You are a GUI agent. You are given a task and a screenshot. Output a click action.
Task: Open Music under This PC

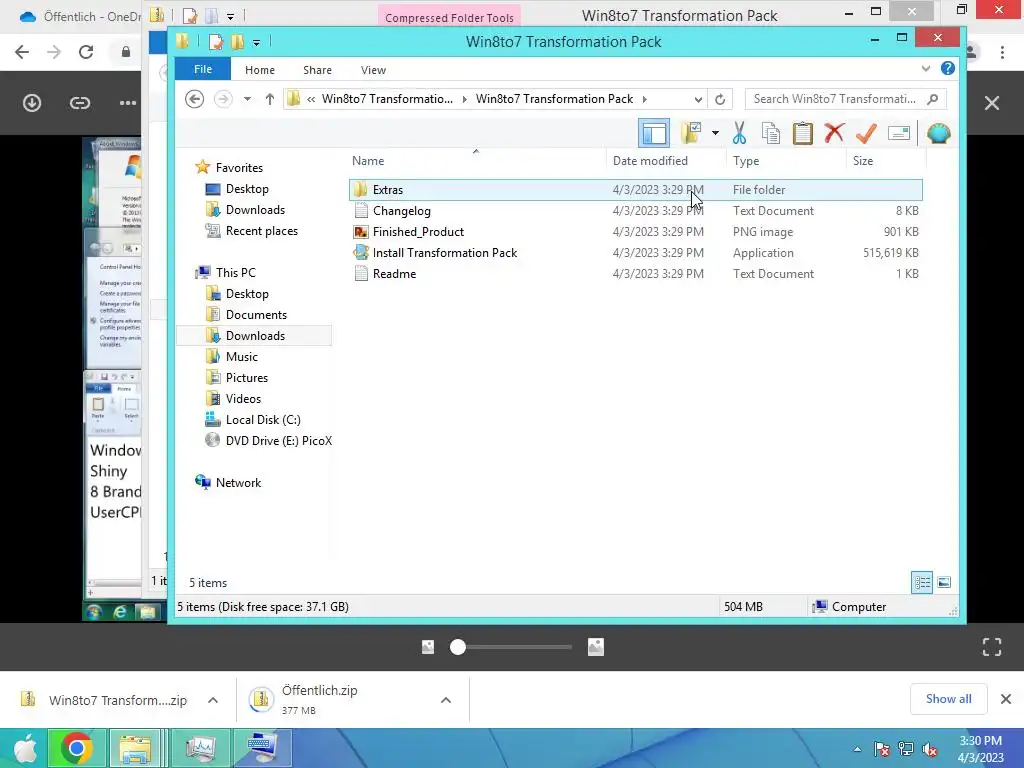click(242, 357)
